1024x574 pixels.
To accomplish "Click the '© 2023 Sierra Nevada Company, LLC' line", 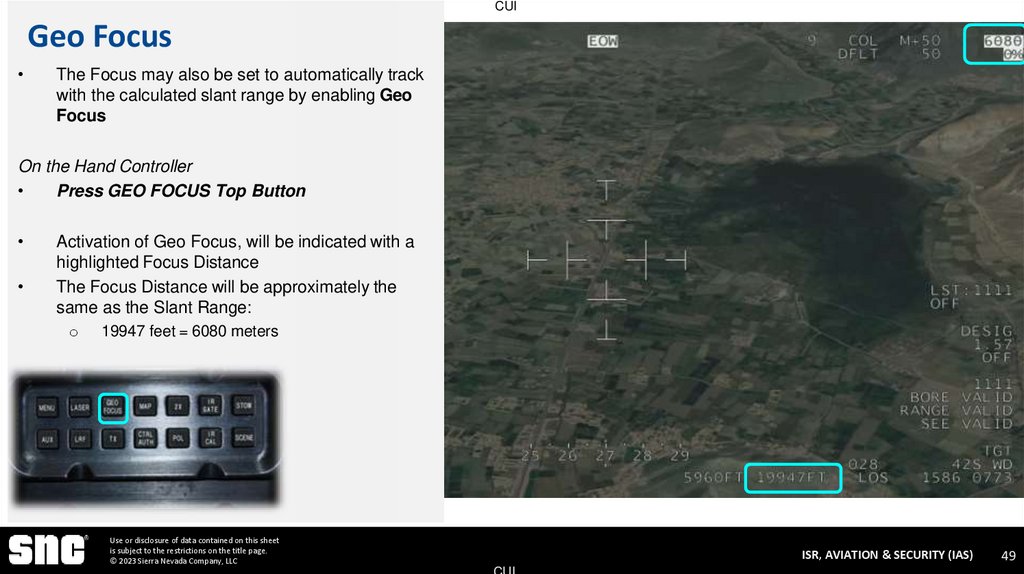I will (x=173, y=561).
